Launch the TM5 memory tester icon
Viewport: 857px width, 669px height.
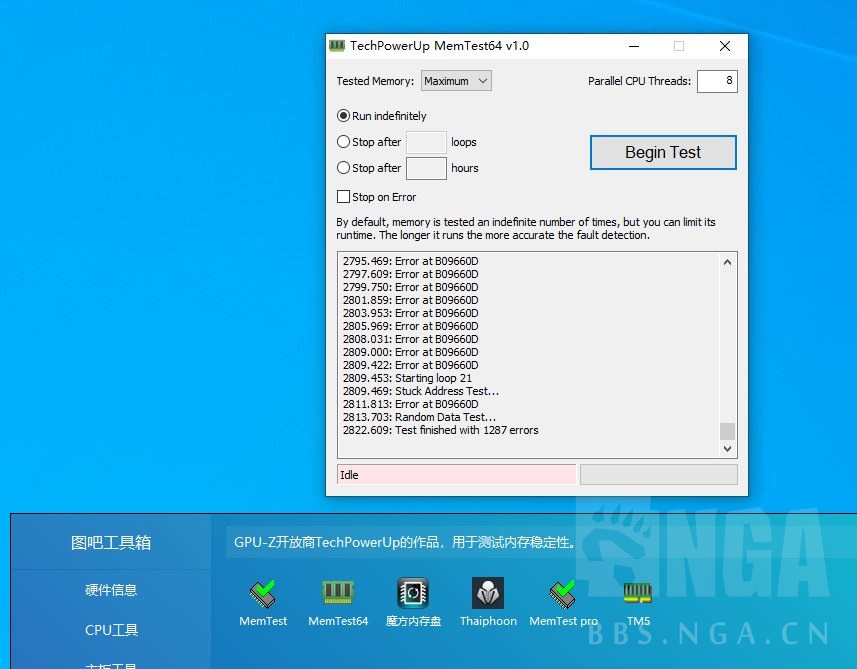(x=638, y=593)
